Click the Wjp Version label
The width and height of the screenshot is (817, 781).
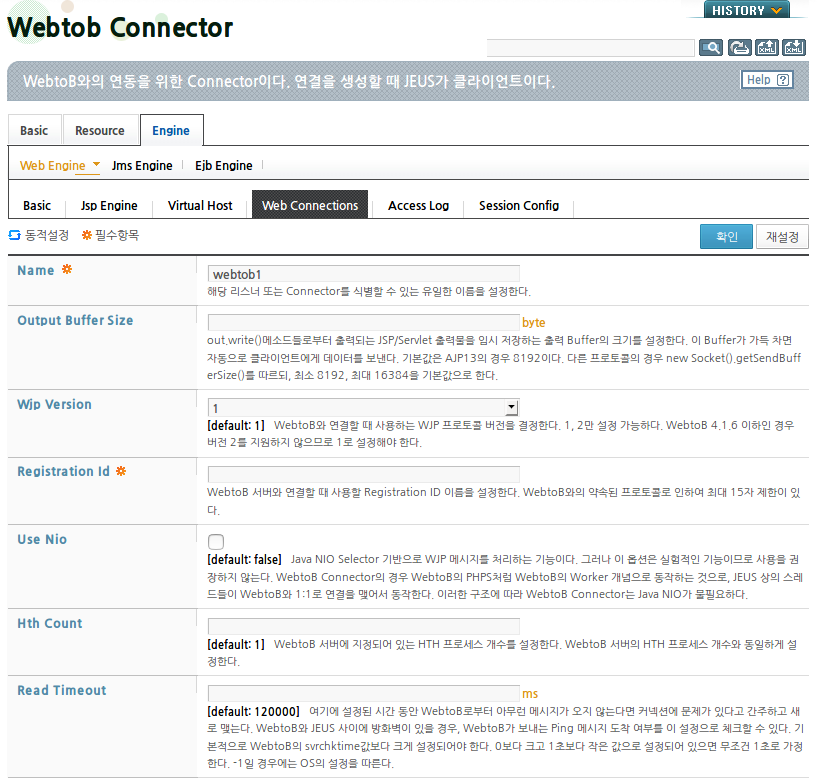pos(54,405)
